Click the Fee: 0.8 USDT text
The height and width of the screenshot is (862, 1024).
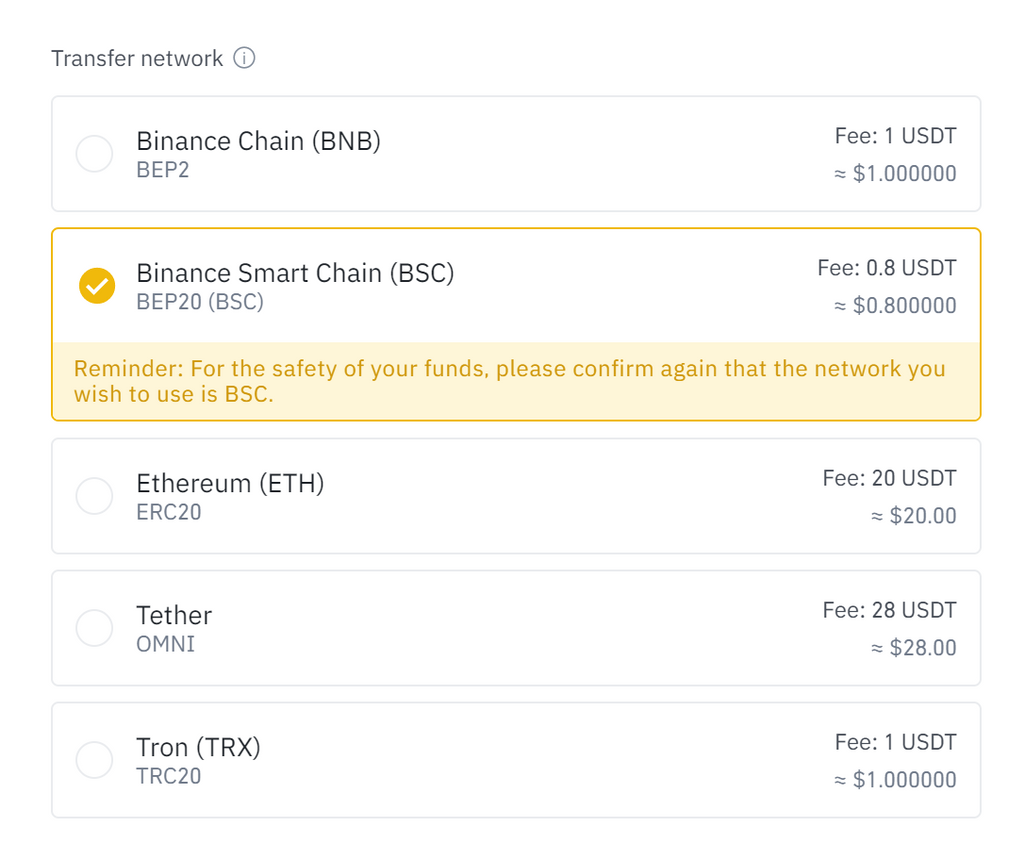coord(887,268)
